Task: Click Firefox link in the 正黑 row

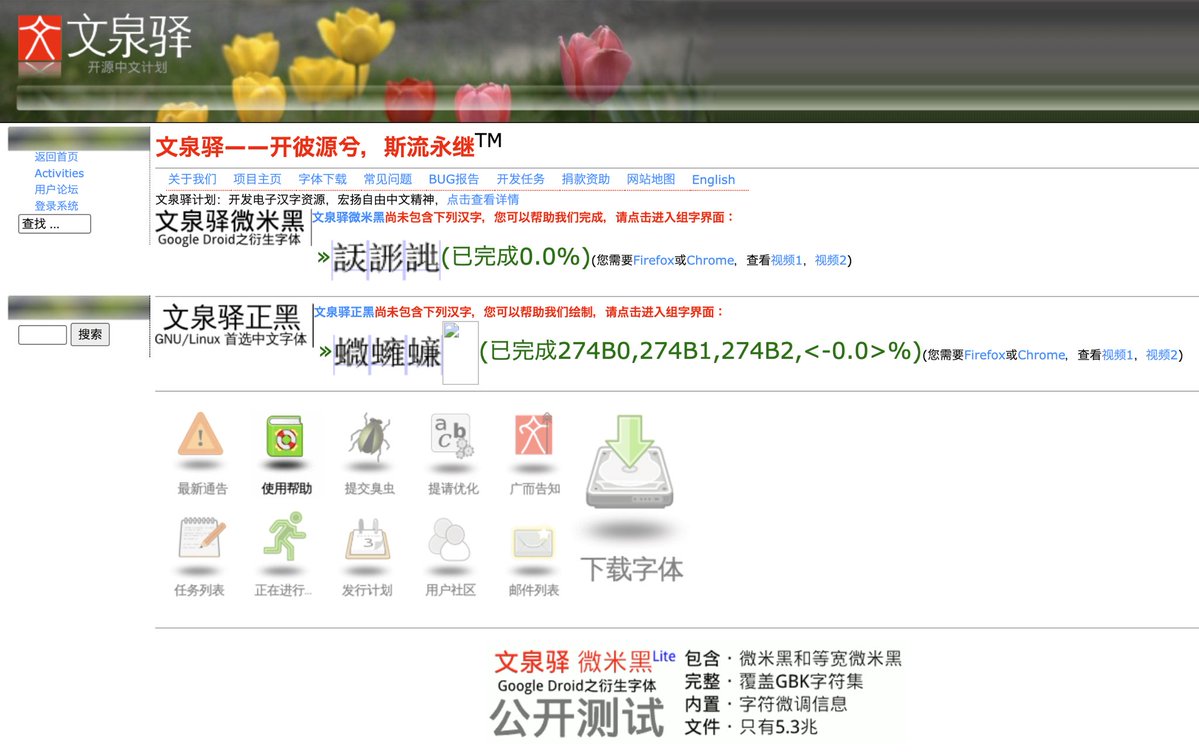Action: (x=985, y=355)
